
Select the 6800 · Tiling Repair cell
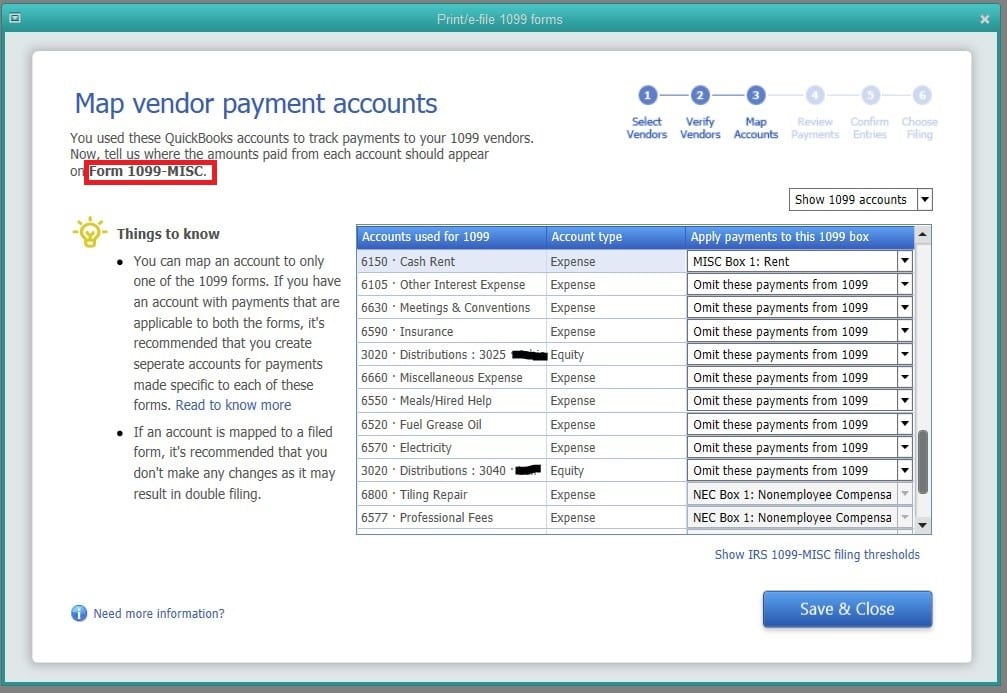point(451,495)
